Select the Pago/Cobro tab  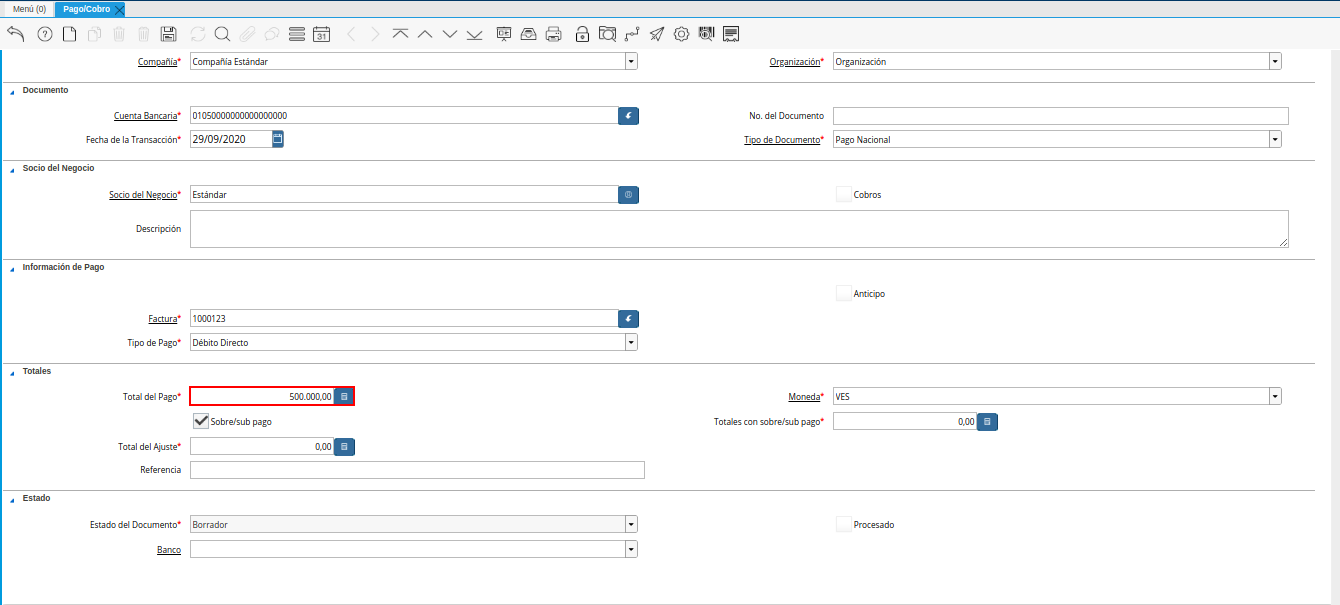(x=86, y=9)
